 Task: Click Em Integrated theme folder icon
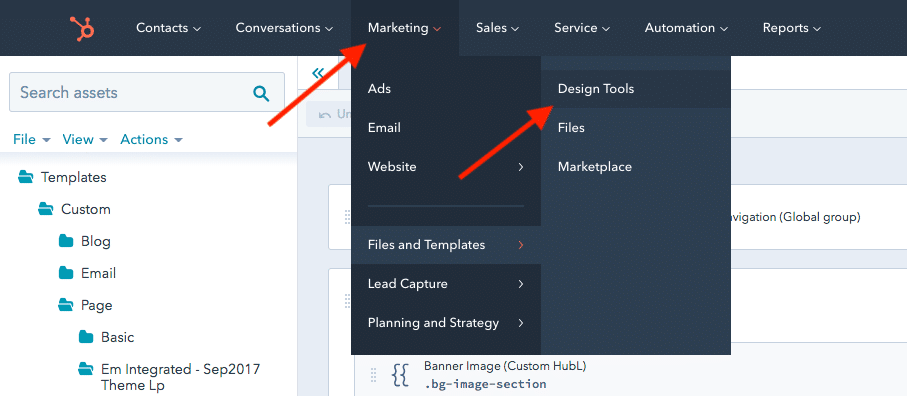click(x=86, y=368)
